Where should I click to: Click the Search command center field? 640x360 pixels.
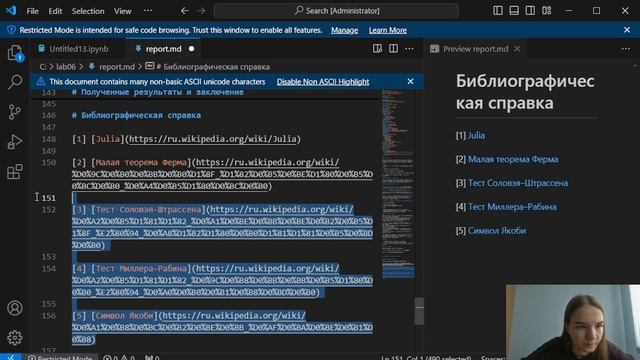pyautogui.click(x=336, y=11)
